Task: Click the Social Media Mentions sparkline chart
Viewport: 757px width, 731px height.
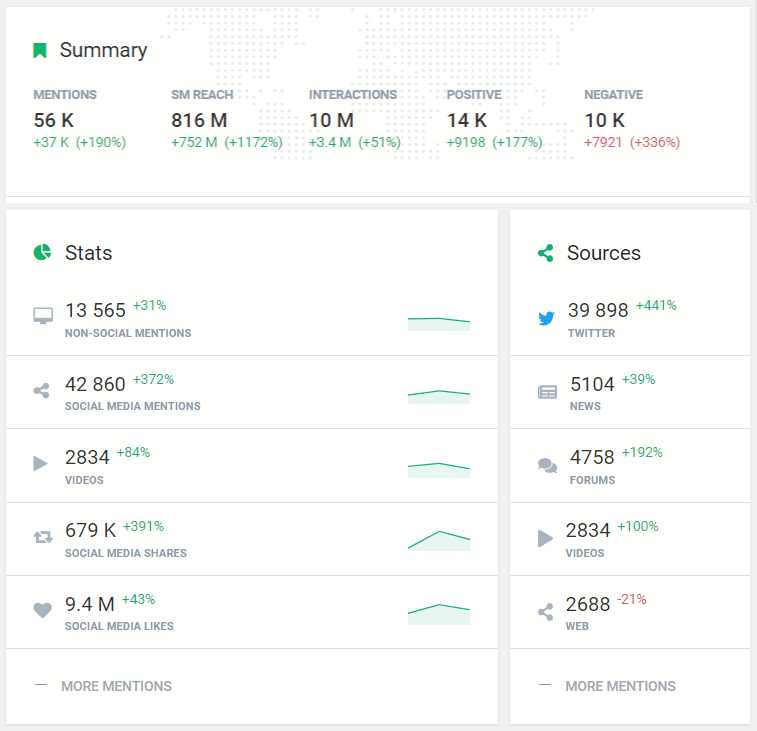Action: (439, 397)
